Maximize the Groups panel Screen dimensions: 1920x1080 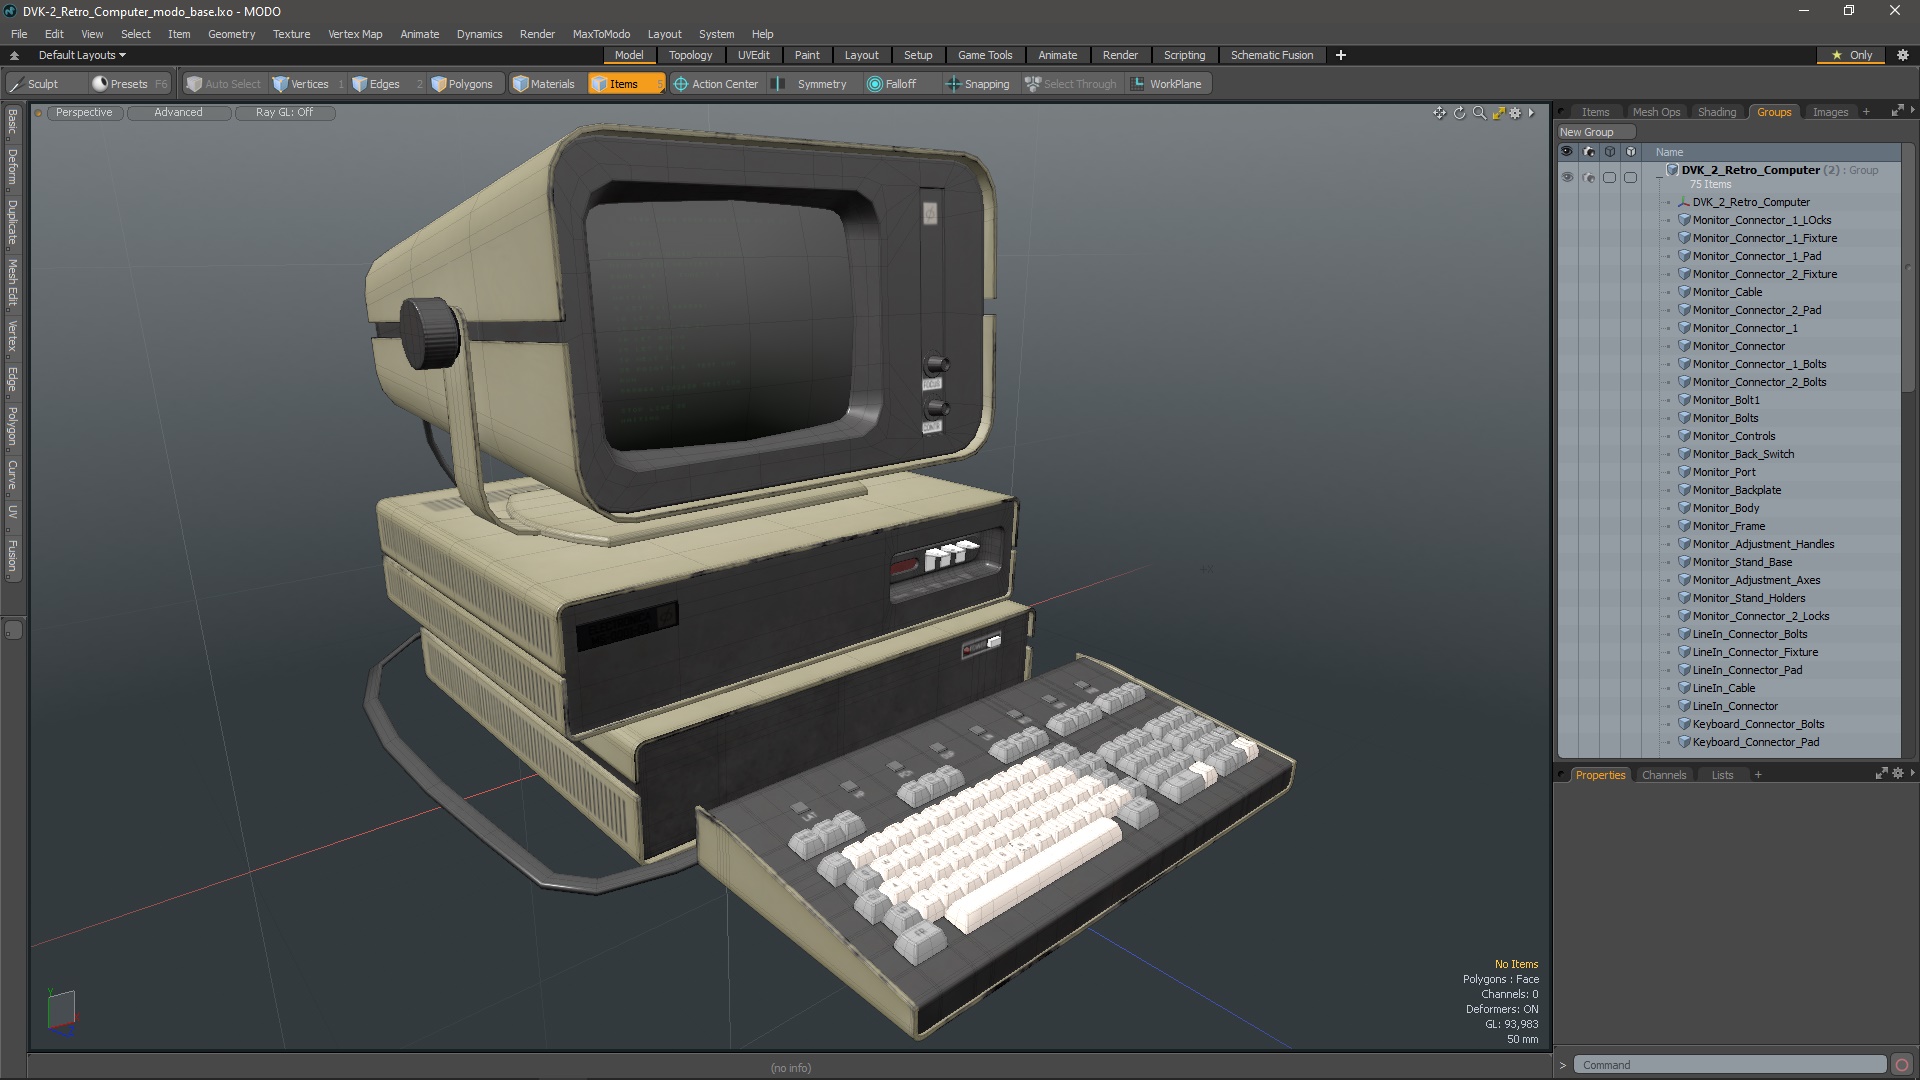click(1897, 111)
